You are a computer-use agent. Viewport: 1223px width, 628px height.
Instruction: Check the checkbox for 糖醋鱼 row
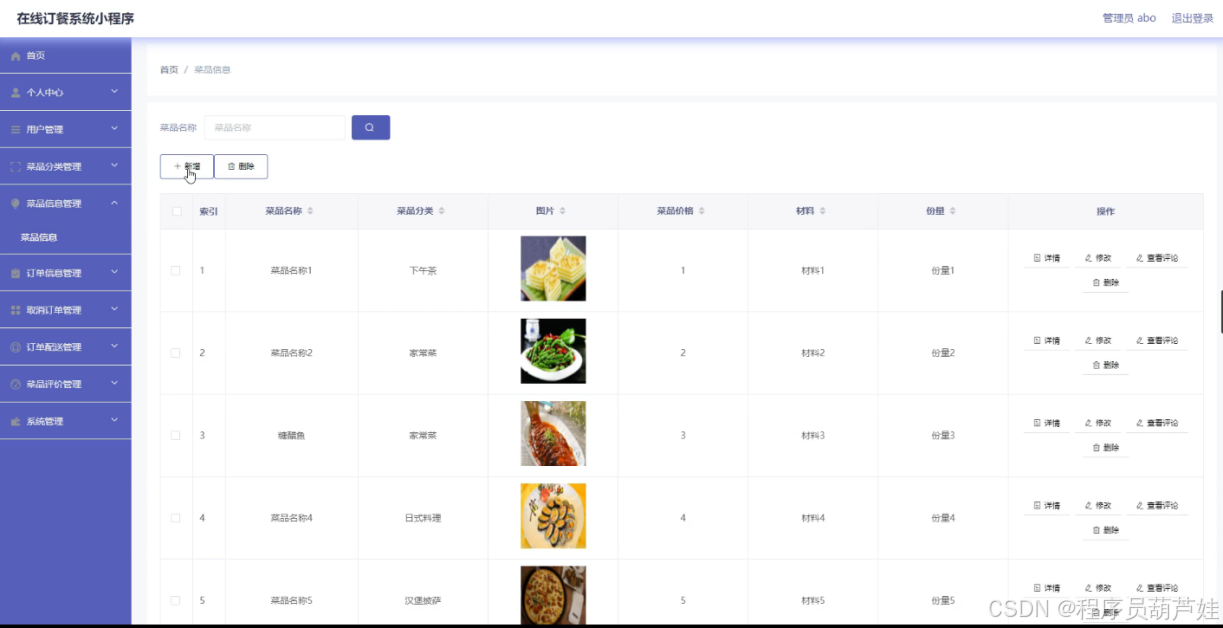point(176,436)
